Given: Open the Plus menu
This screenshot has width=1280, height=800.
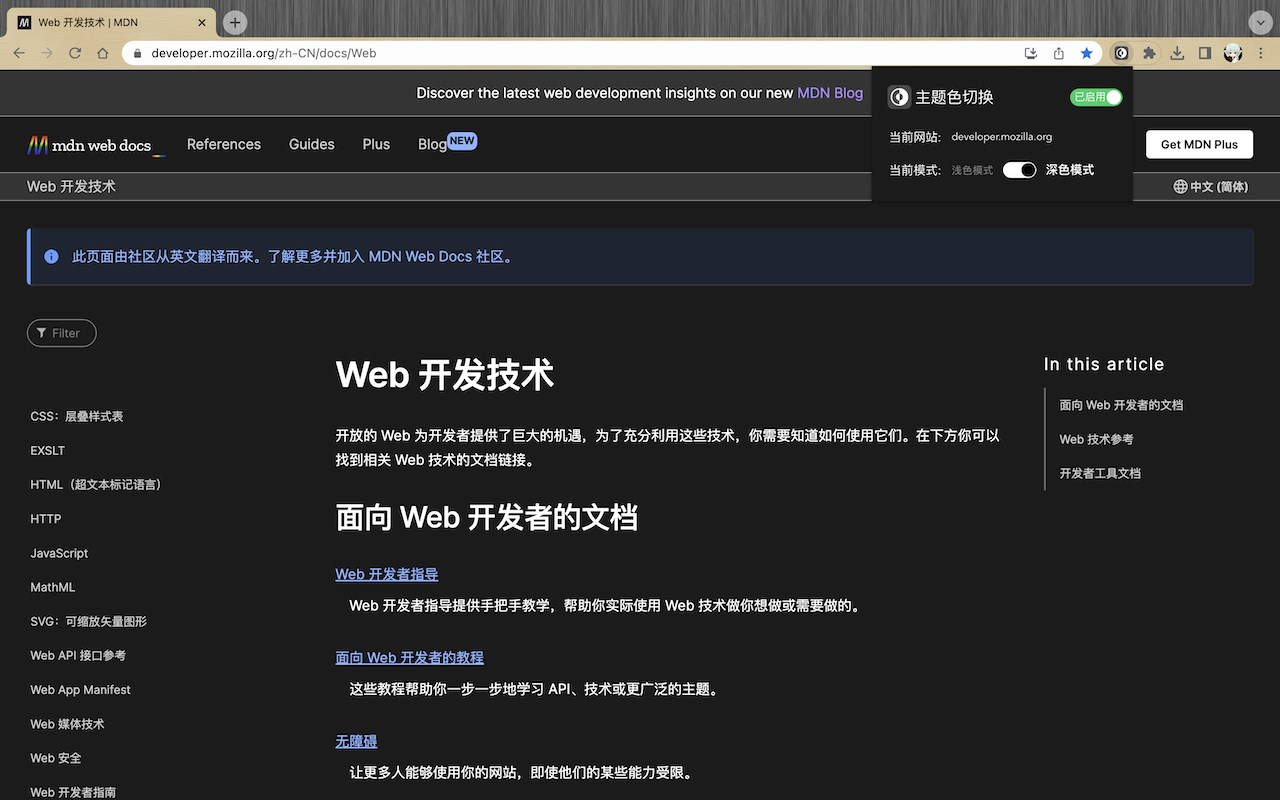Looking at the screenshot, I should 376,144.
